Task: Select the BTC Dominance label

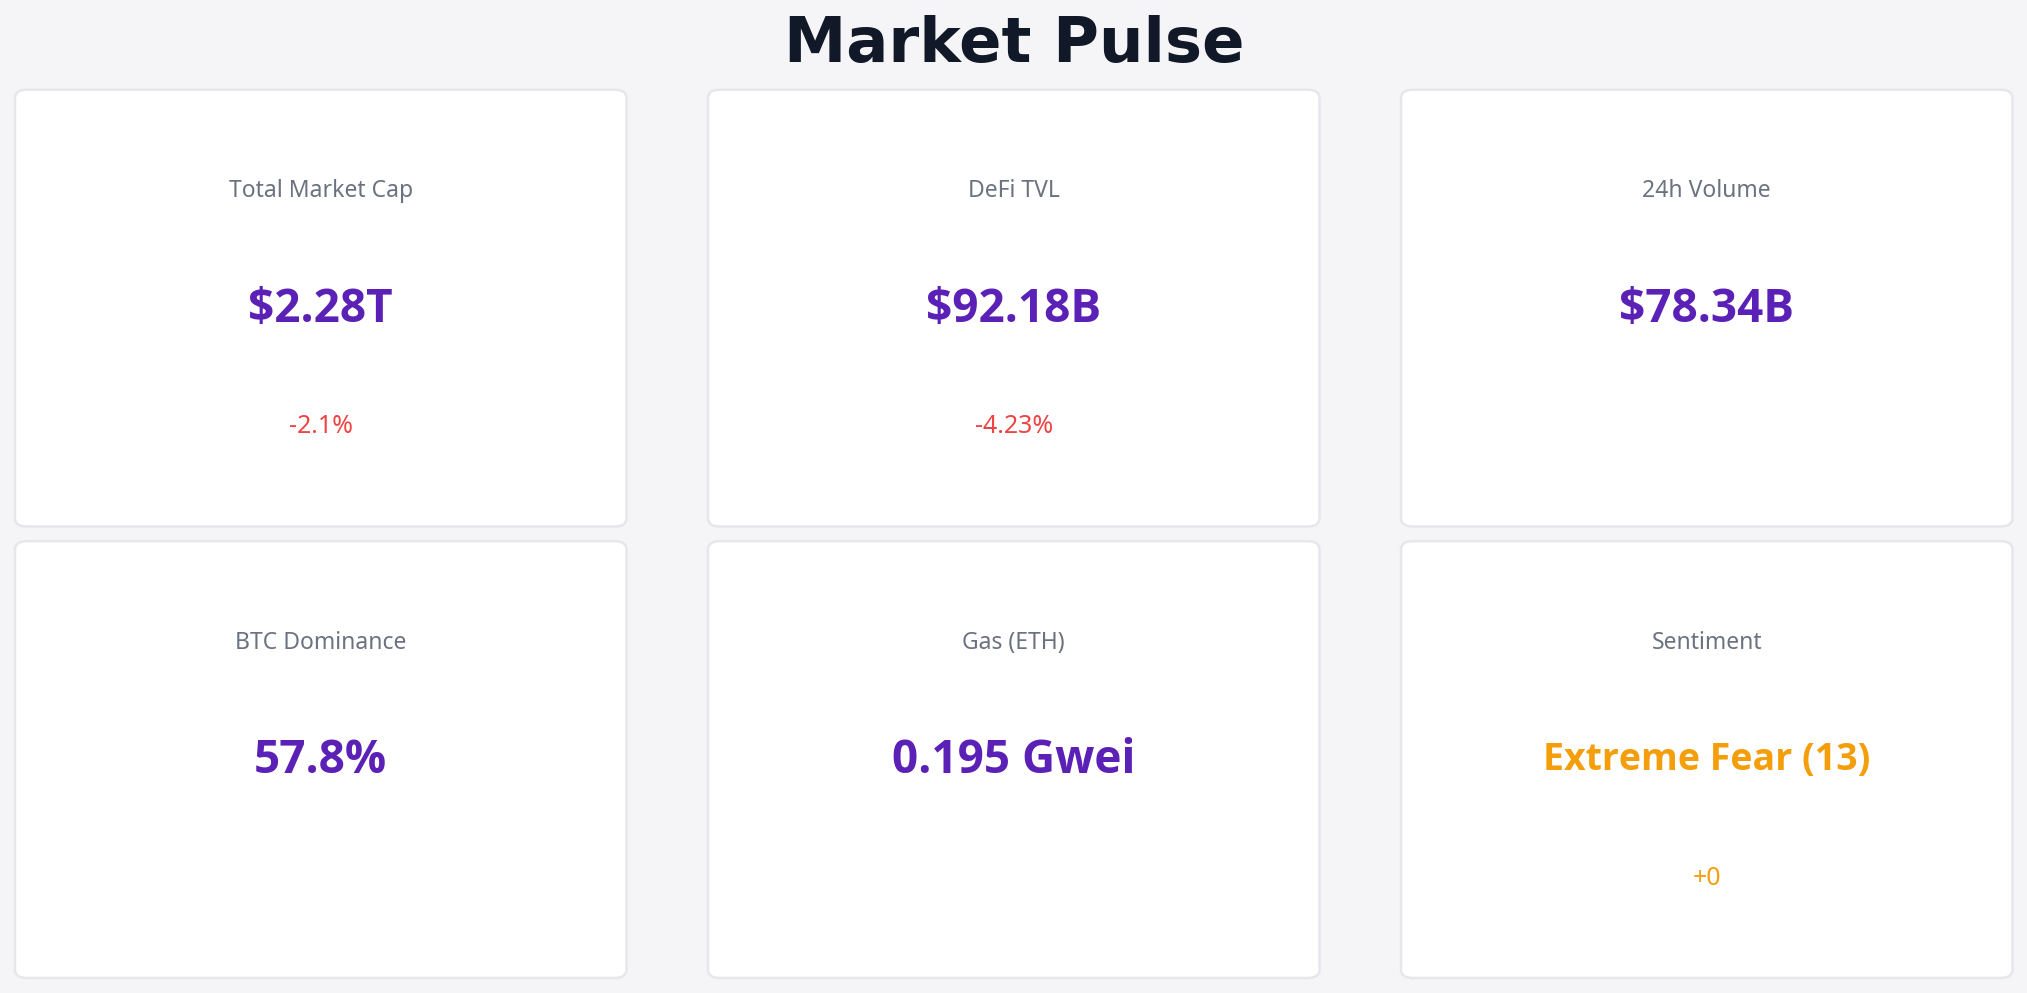Action: [320, 641]
